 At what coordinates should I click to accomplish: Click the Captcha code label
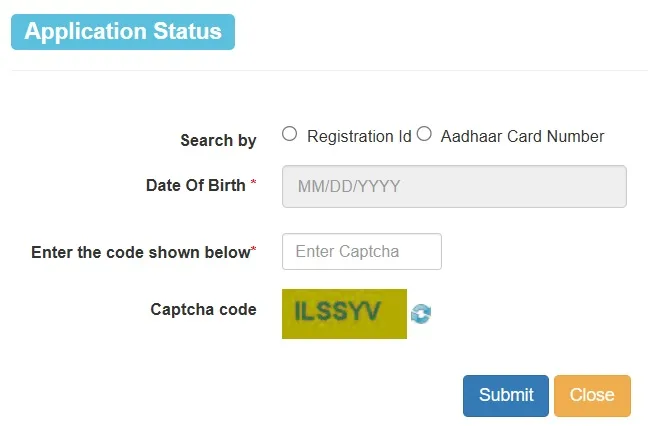click(203, 309)
